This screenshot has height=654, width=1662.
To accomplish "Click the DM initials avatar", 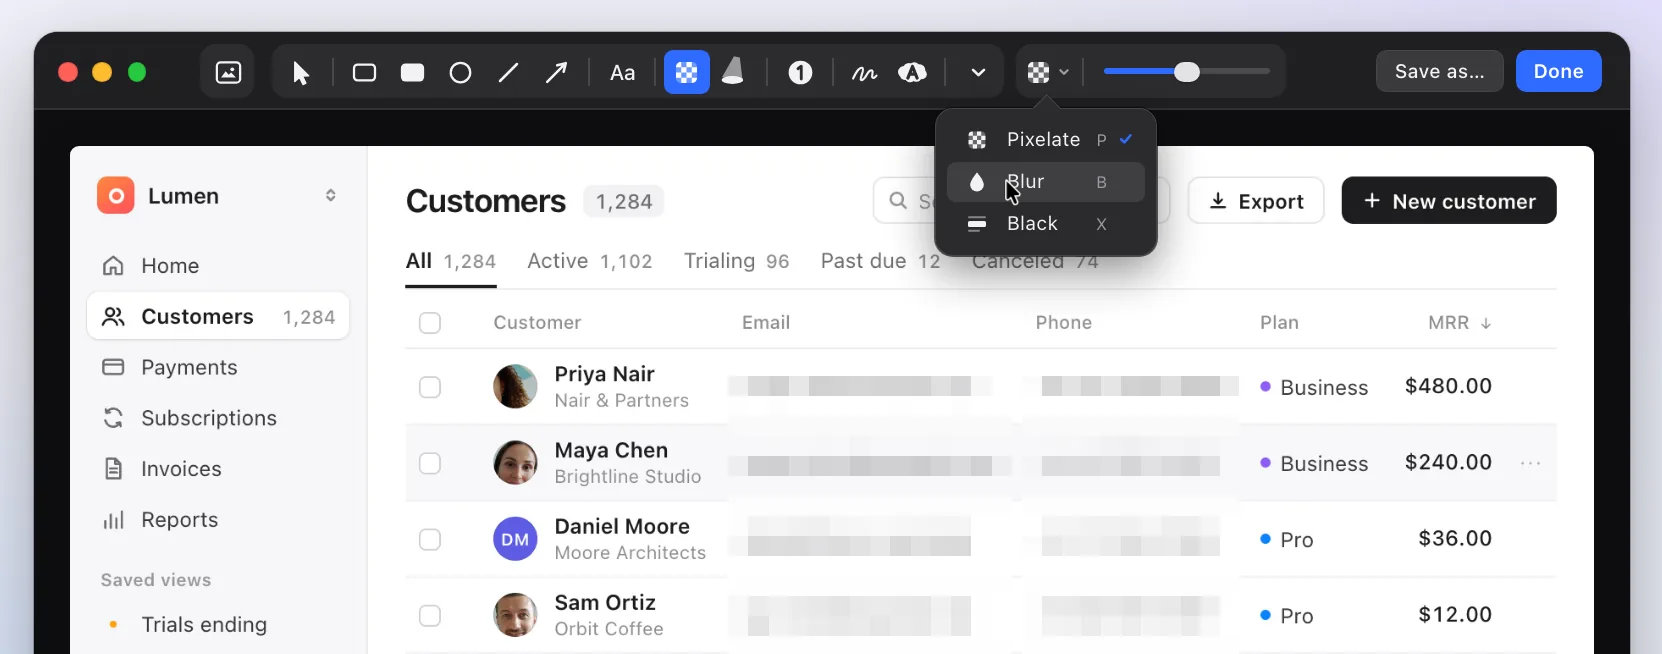I will tap(515, 539).
